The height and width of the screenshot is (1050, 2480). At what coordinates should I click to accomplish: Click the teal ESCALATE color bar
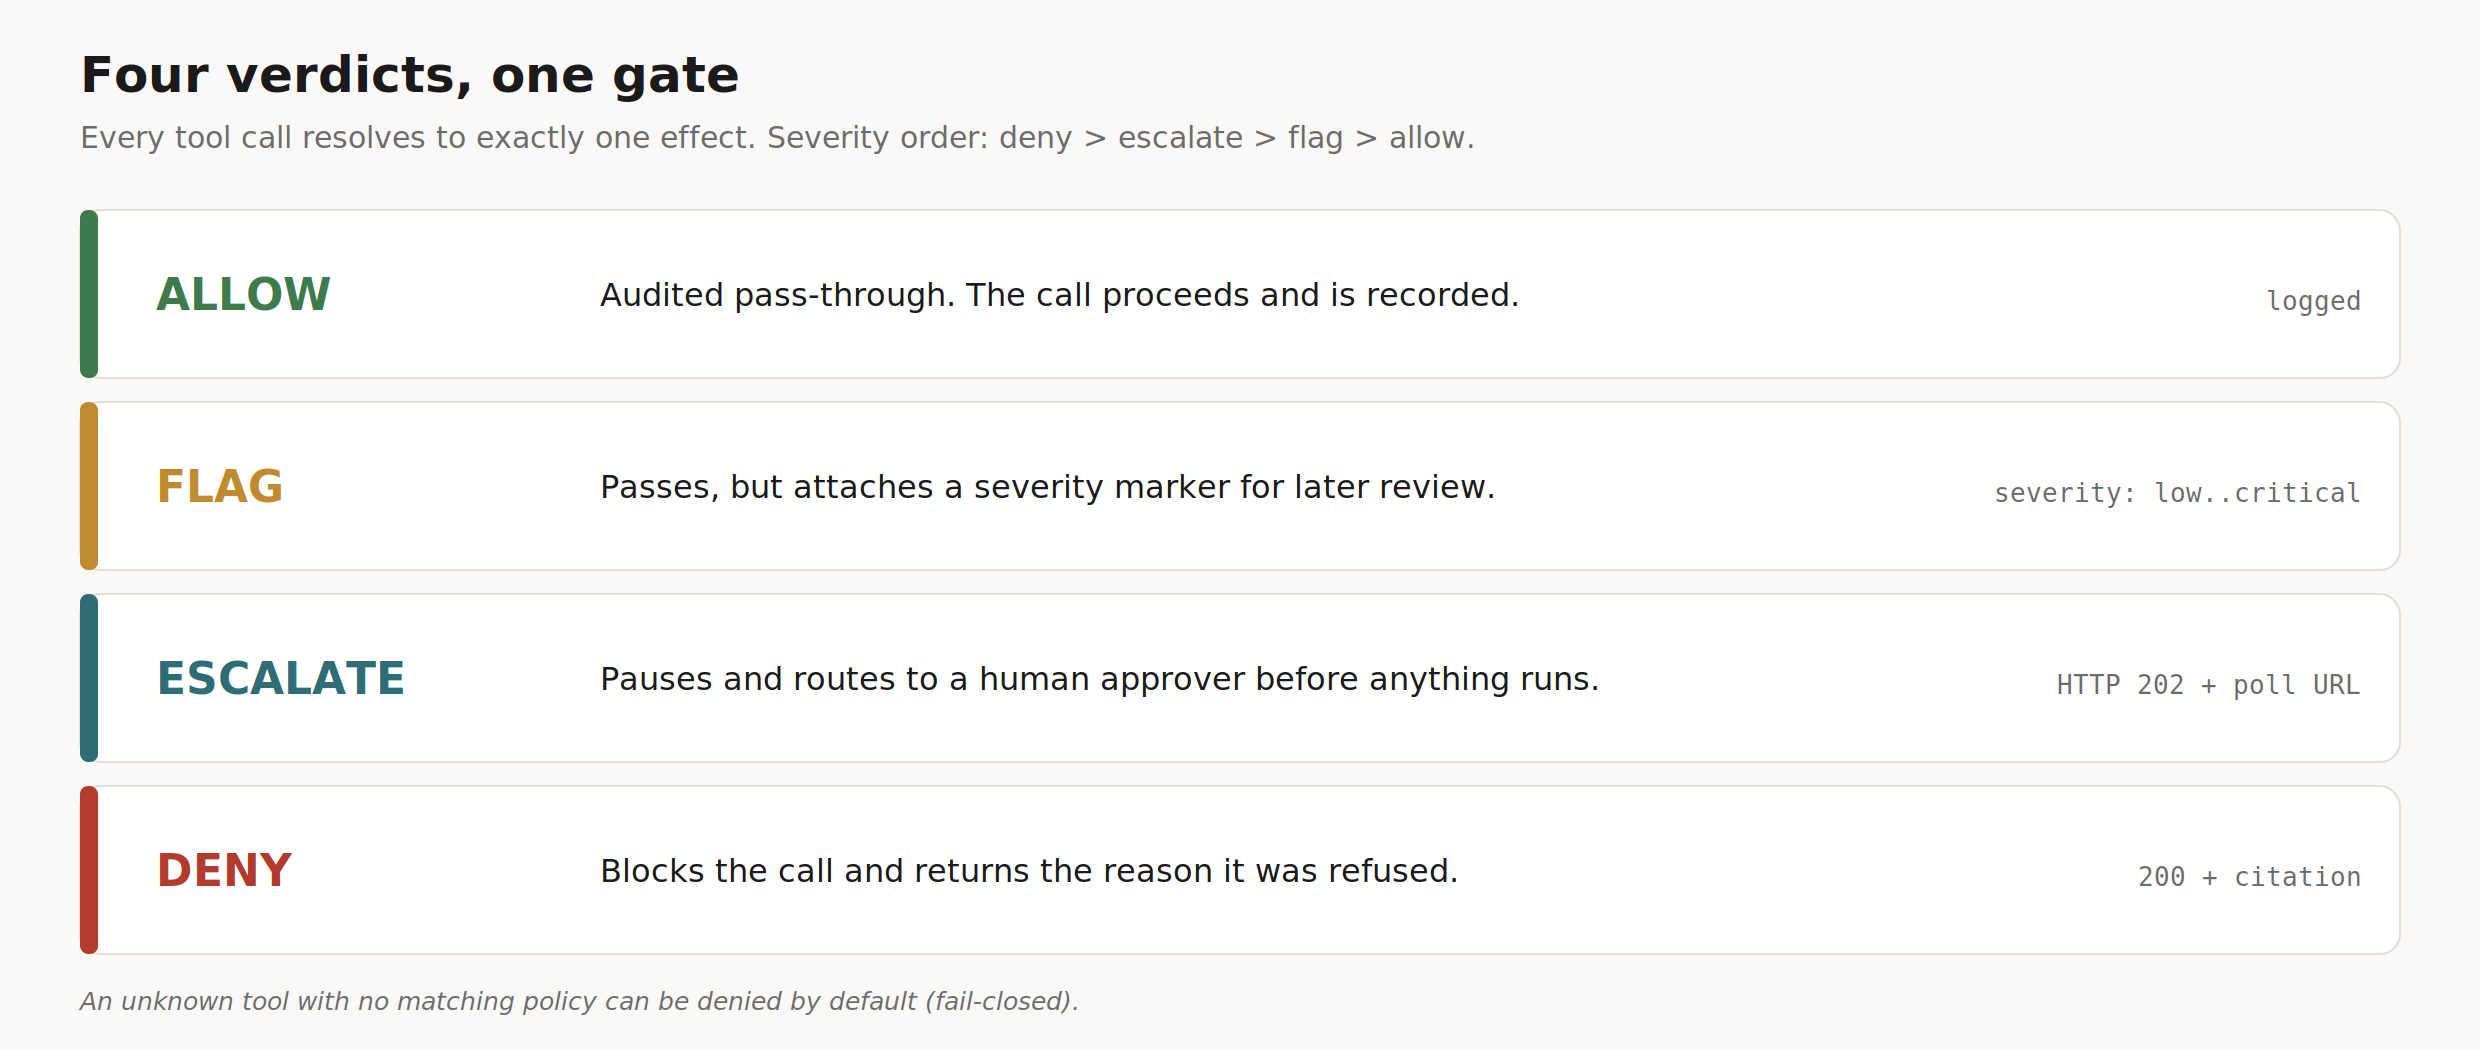pyautogui.click(x=89, y=678)
